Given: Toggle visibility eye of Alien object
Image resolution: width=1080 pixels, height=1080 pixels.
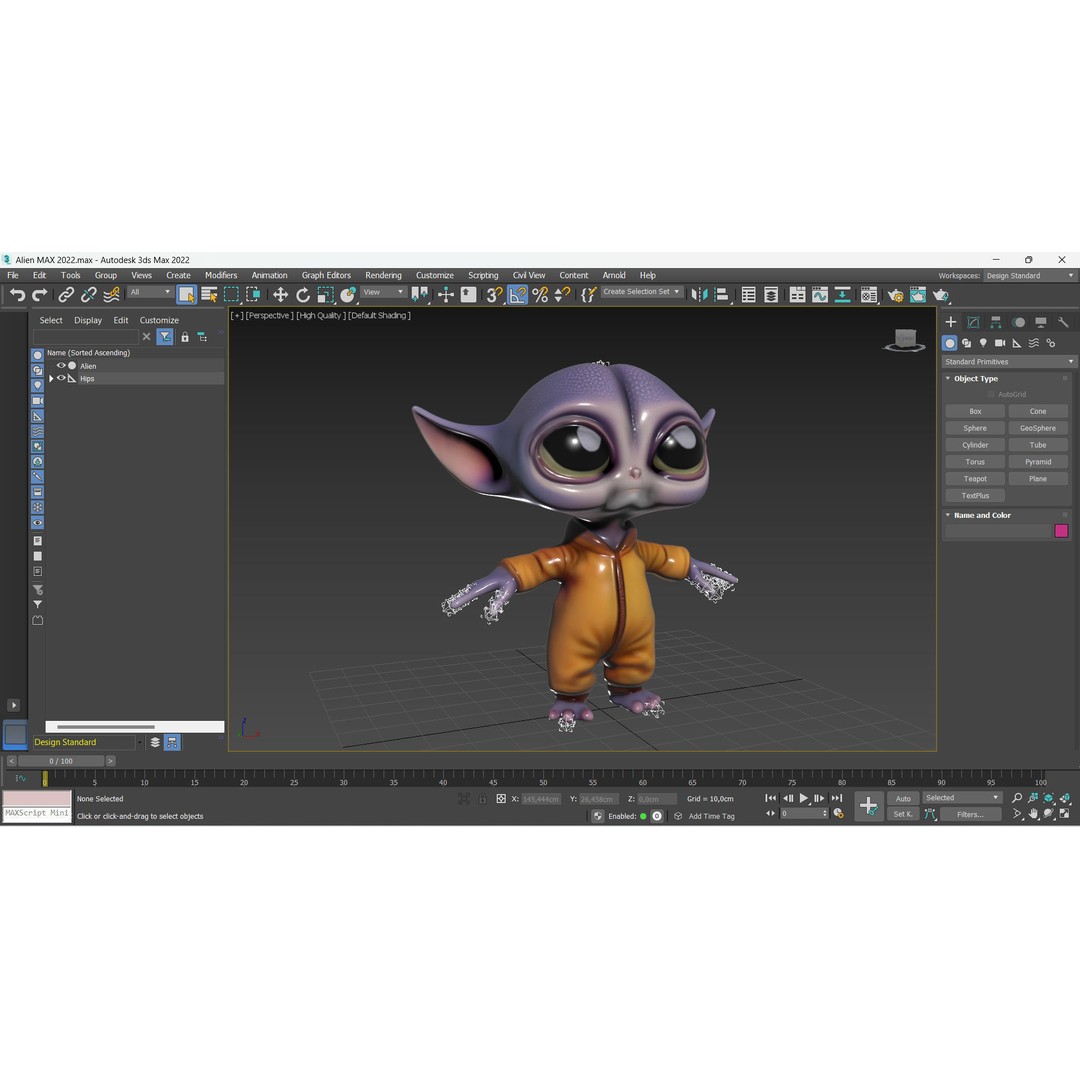Looking at the screenshot, I should [61, 366].
